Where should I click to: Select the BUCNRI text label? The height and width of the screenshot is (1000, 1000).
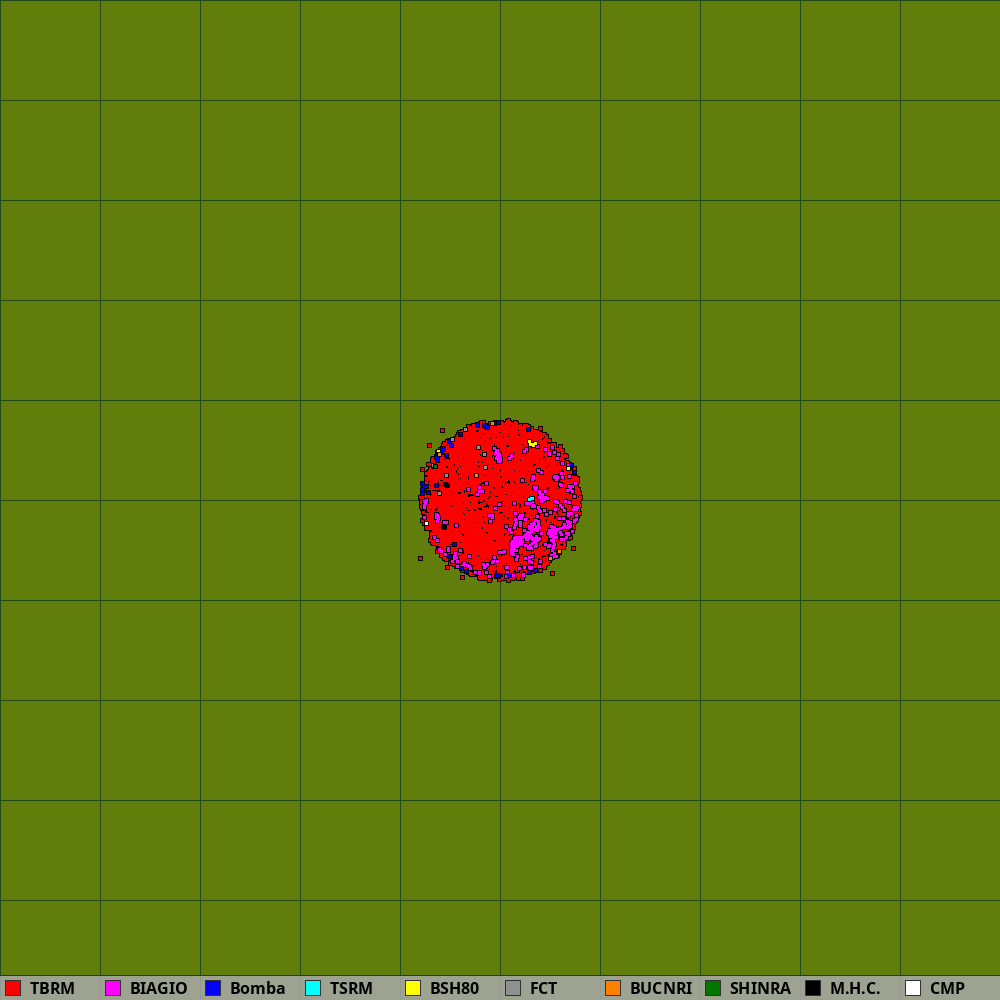coord(660,988)
